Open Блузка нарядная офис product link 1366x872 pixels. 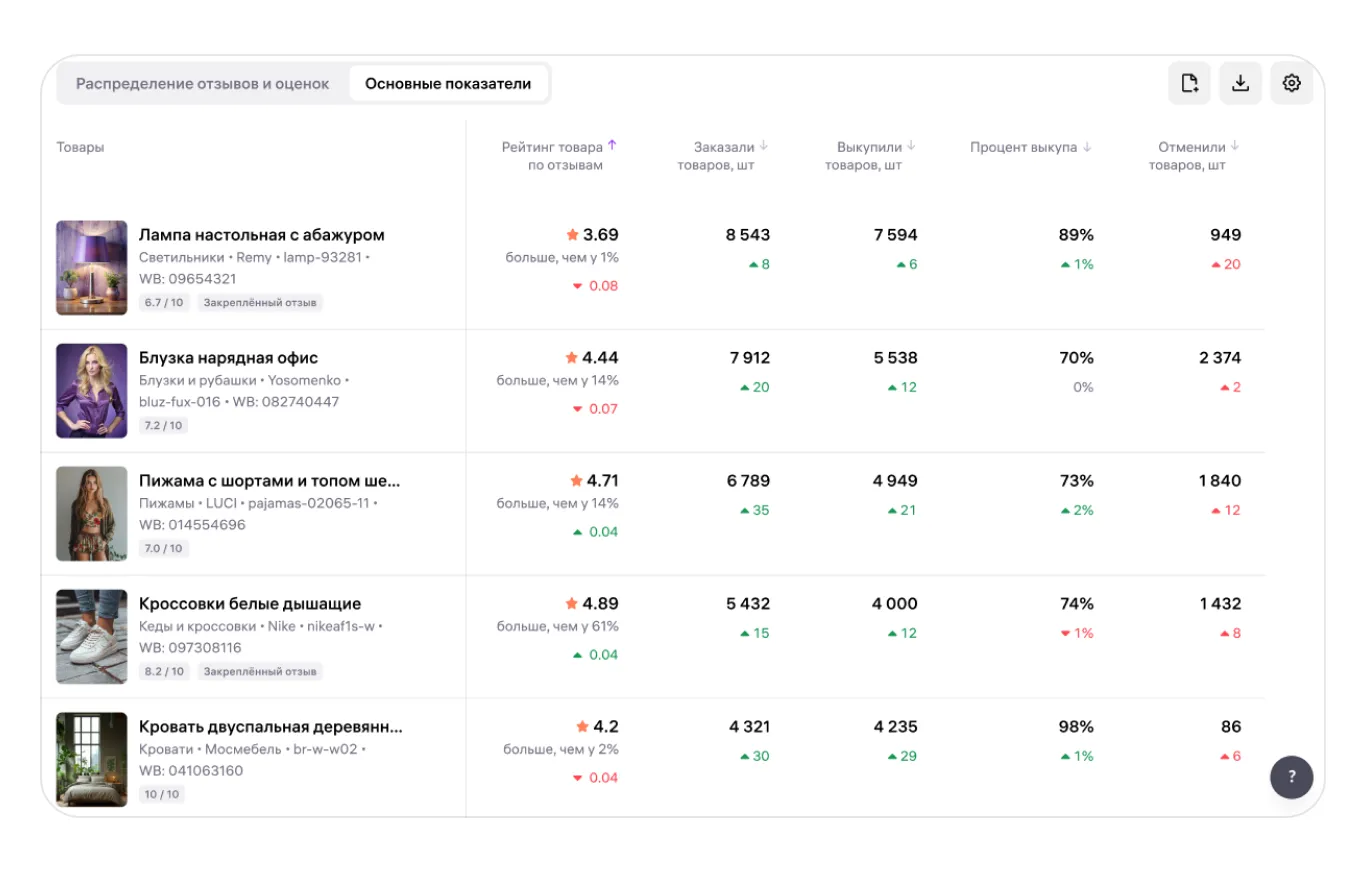pyautogui.click(x=228, y=358)
